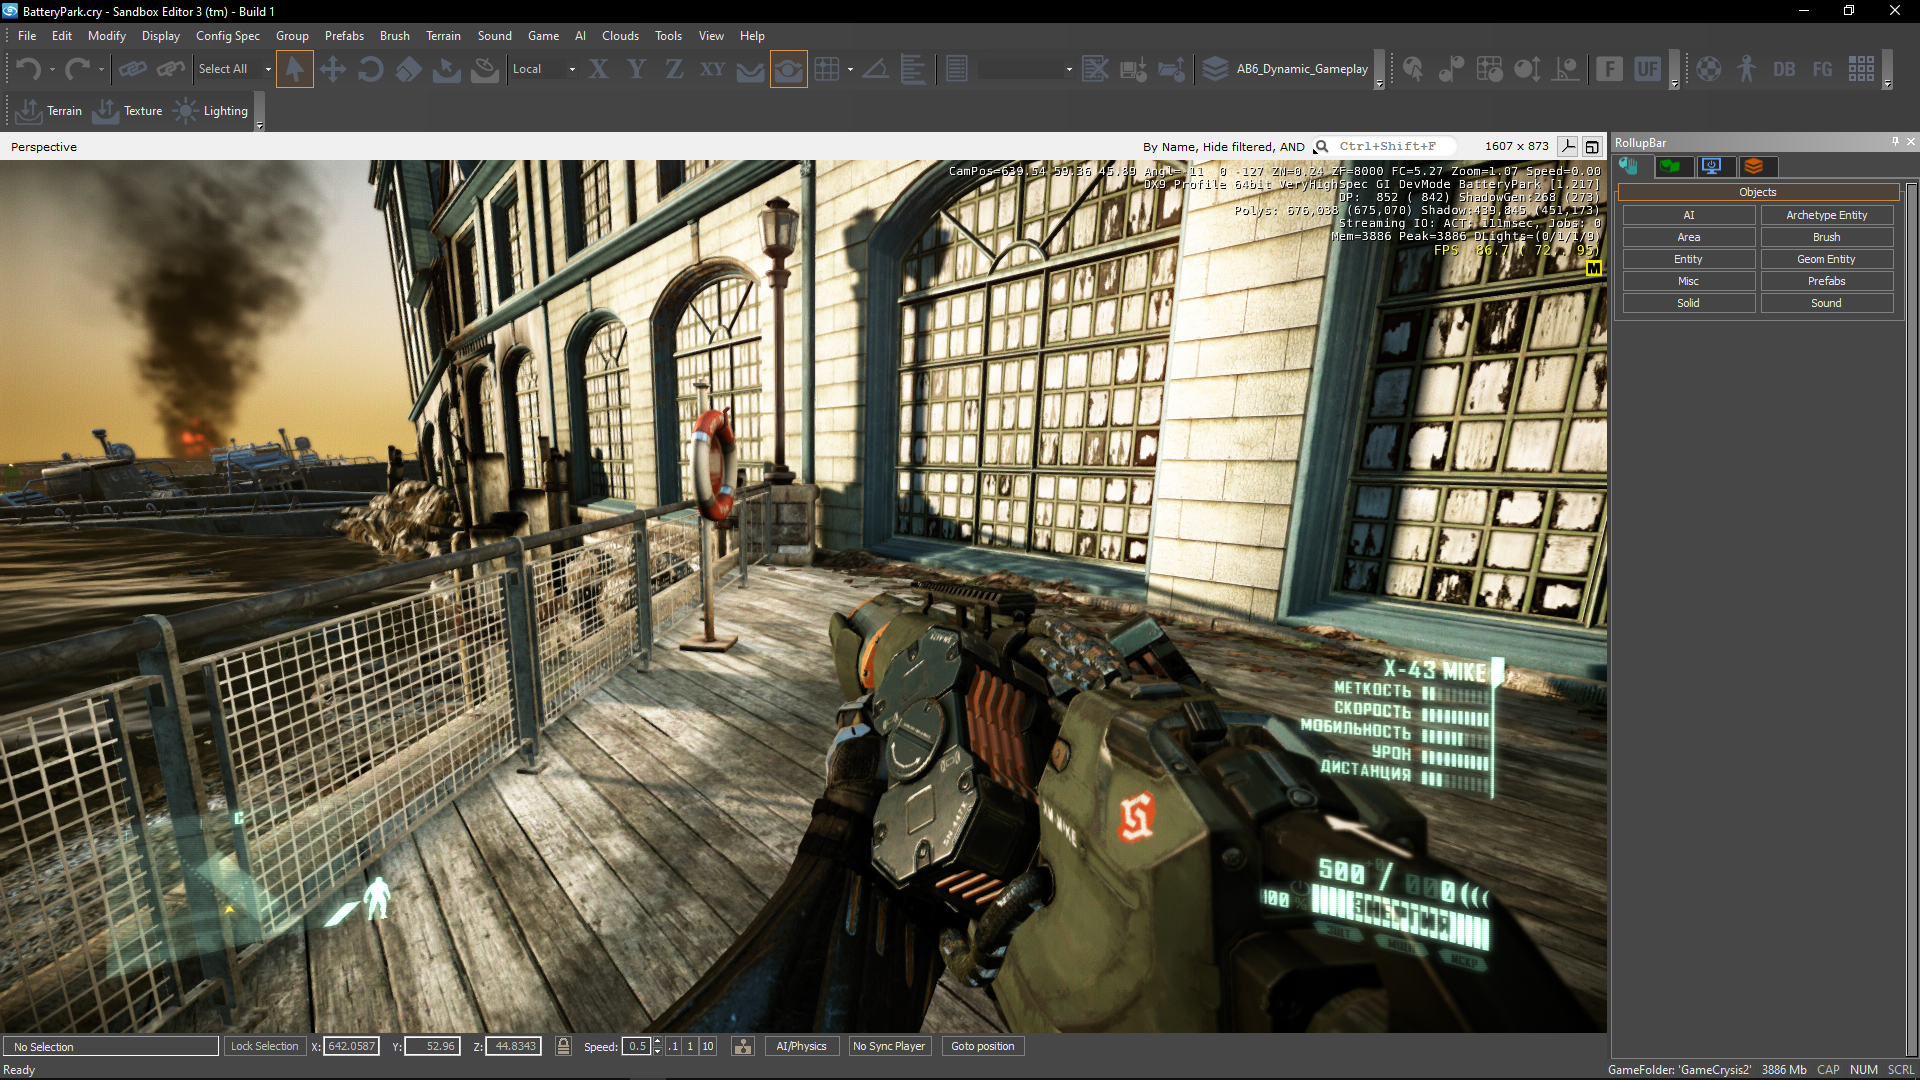The image size is (1920, 1080).
Task: Select the Rotate object tool
Action: [x=370, y=69]
